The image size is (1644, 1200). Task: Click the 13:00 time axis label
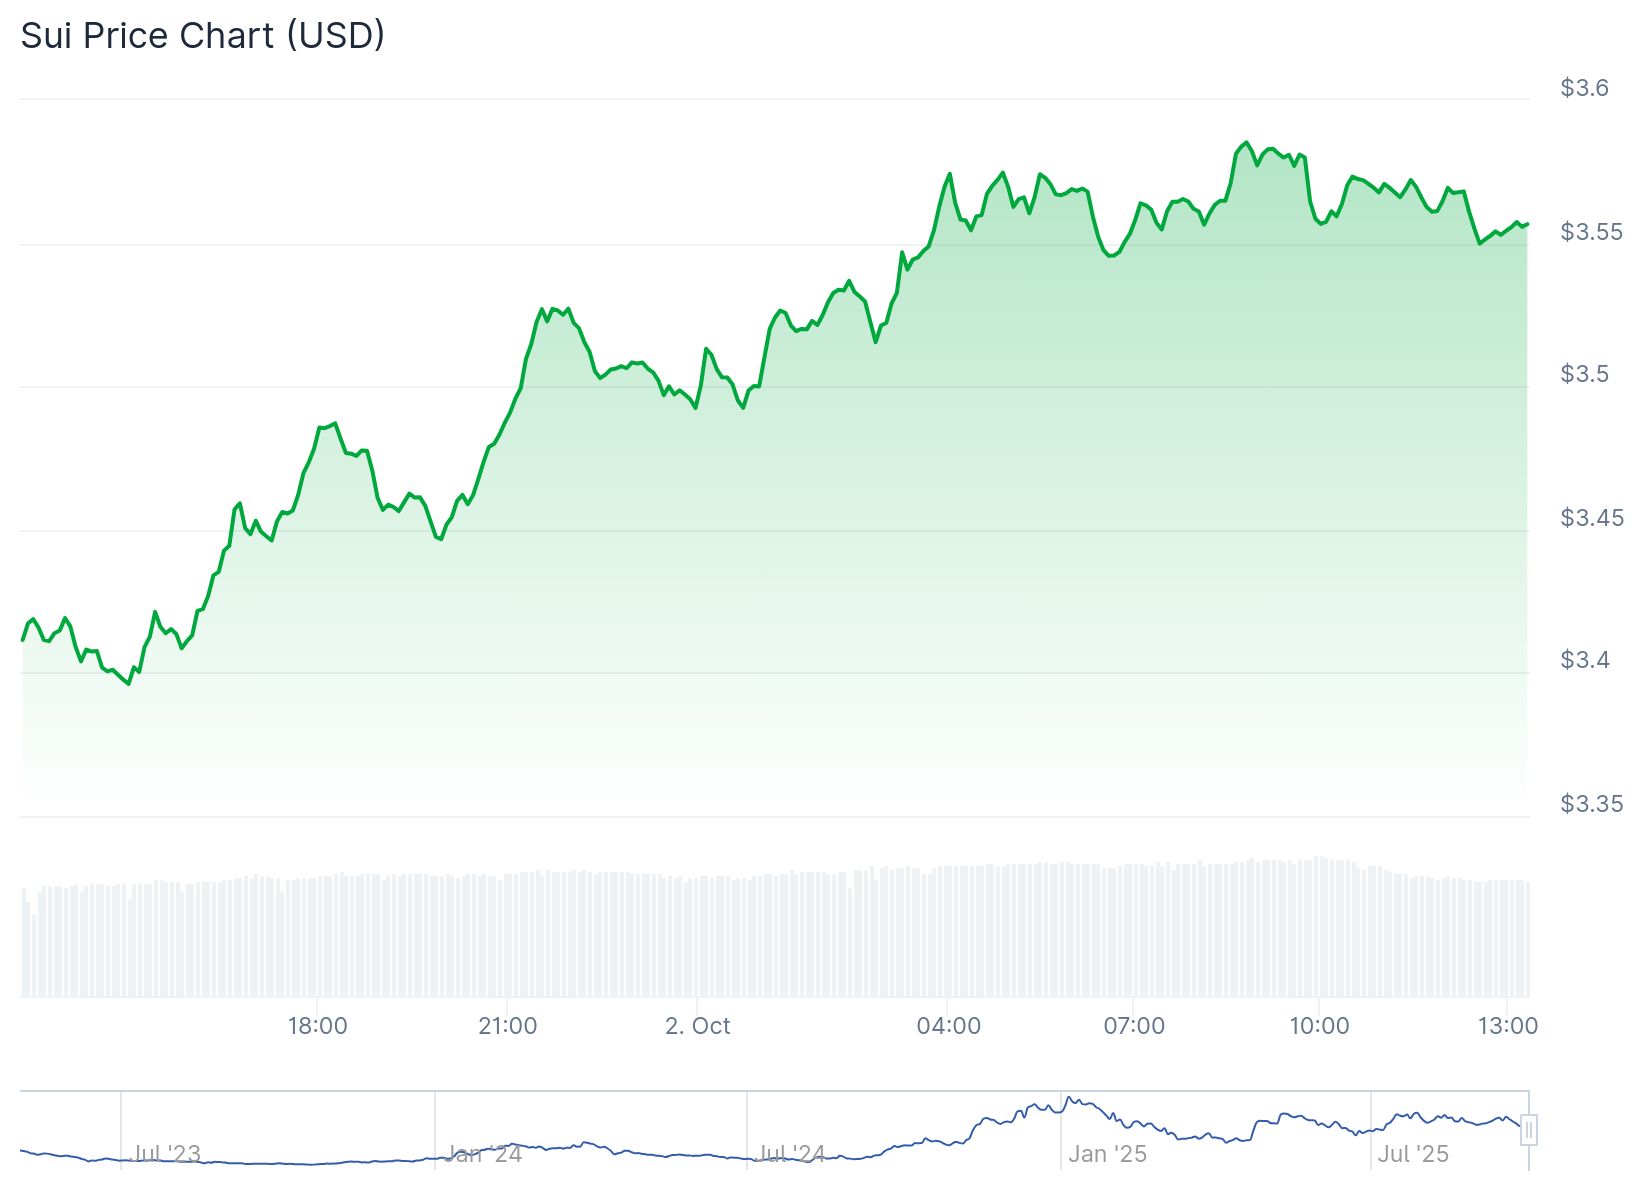[1508, 1026]
